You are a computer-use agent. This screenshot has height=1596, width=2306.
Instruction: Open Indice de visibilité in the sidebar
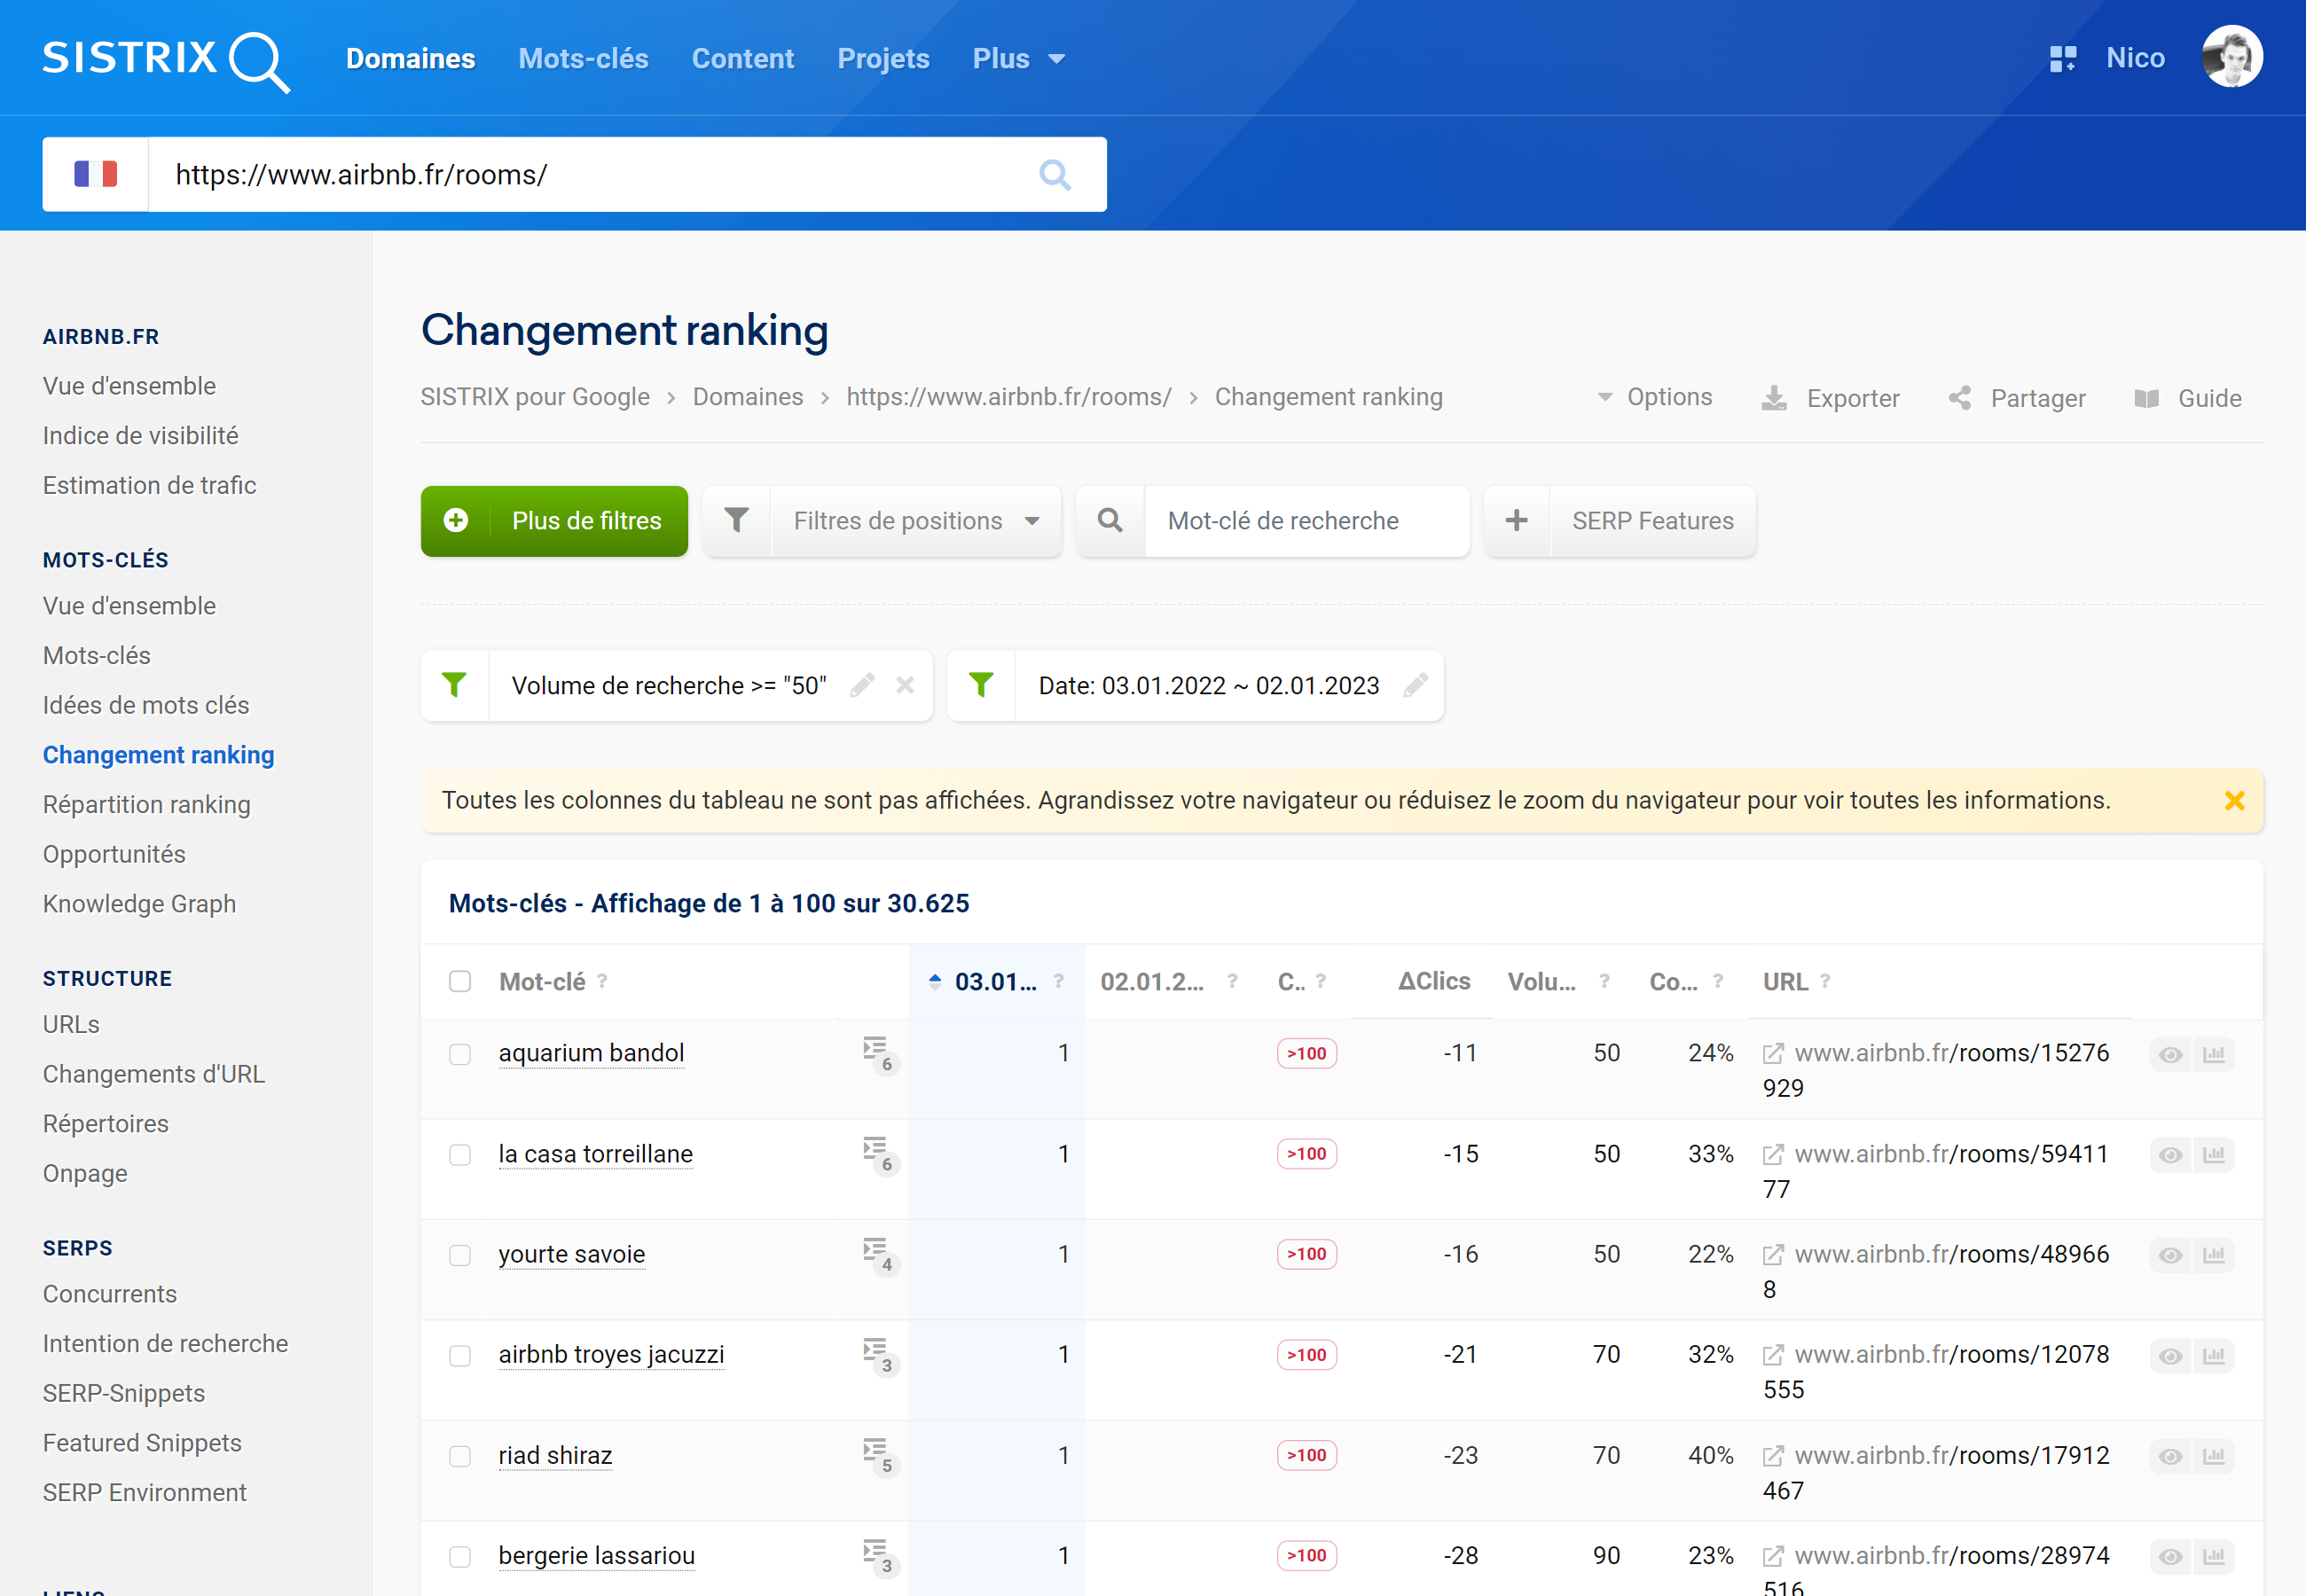[x=140, y=436]
